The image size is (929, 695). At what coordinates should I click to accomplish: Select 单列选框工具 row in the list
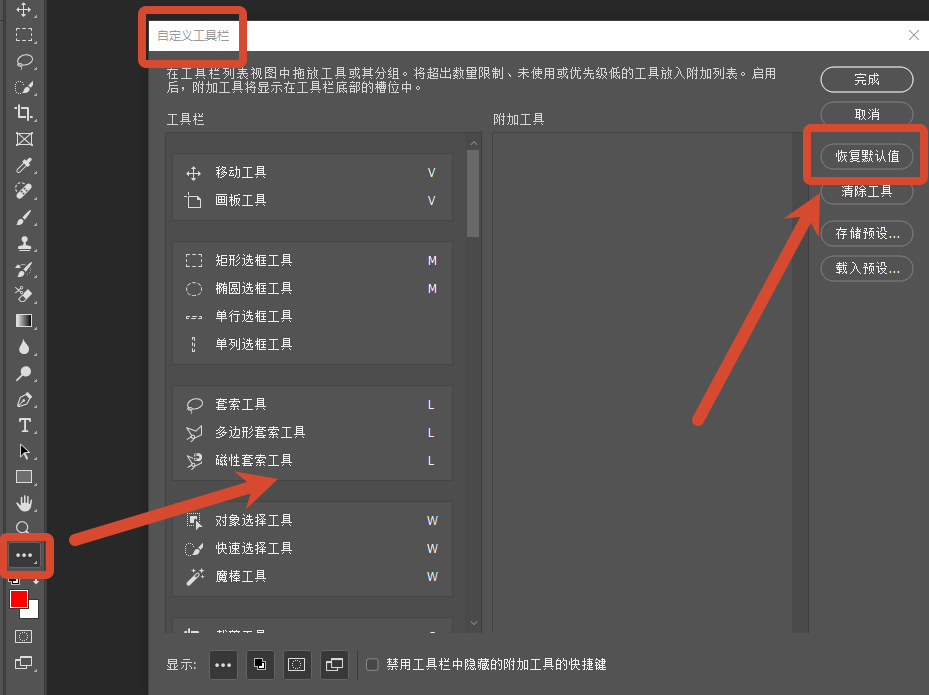coord(312,344)
